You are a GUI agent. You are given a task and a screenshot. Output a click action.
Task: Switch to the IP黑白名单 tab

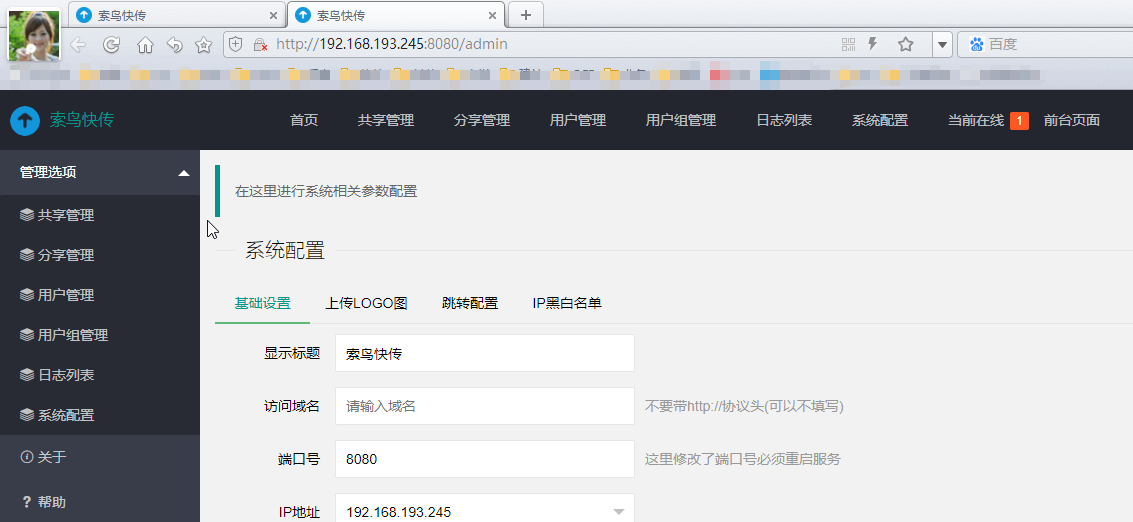(x=567, y=303)
